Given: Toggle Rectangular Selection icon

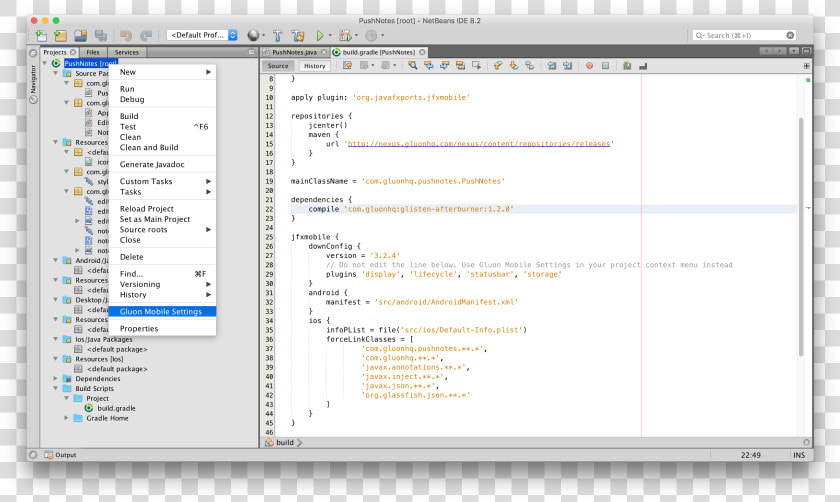Looking at the screenshot, I should pyautogui.click(x=476, y=65).
